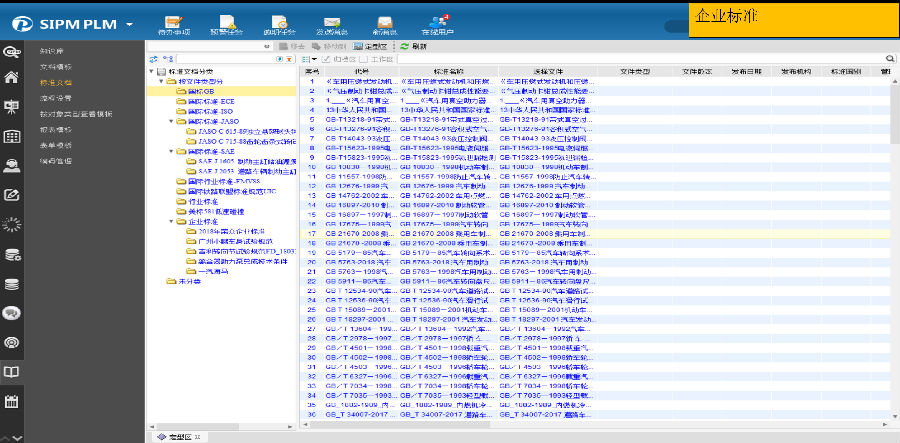Open the SIPM PLM dropdown arrow

point(130,23)
